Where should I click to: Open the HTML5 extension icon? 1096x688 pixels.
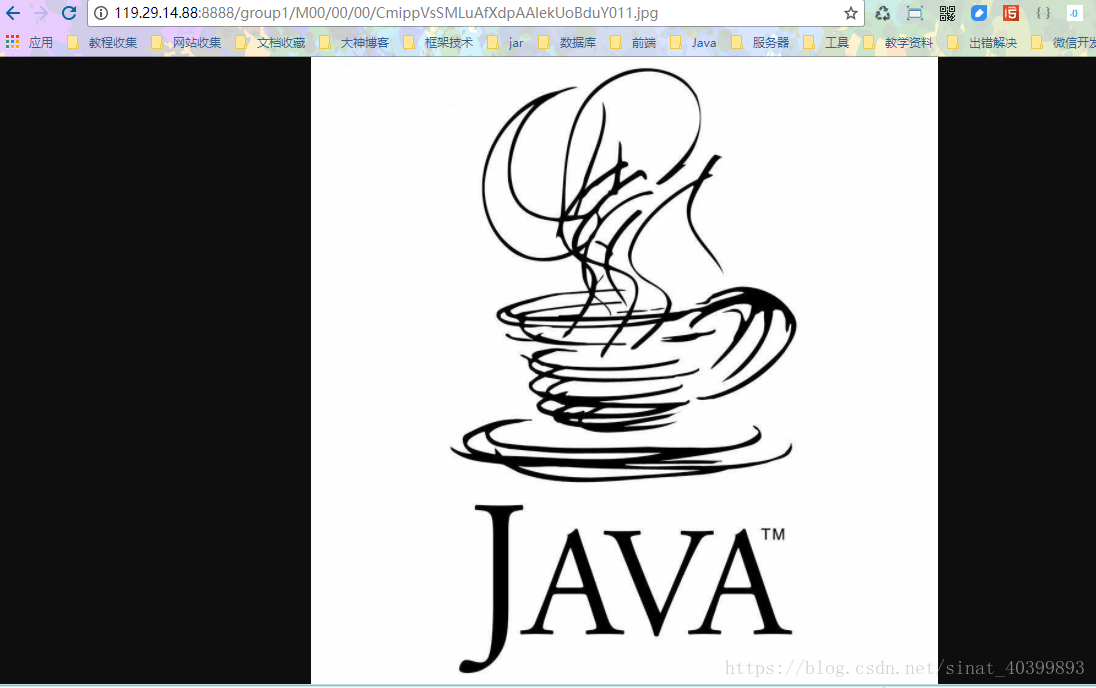(1011, 13)
